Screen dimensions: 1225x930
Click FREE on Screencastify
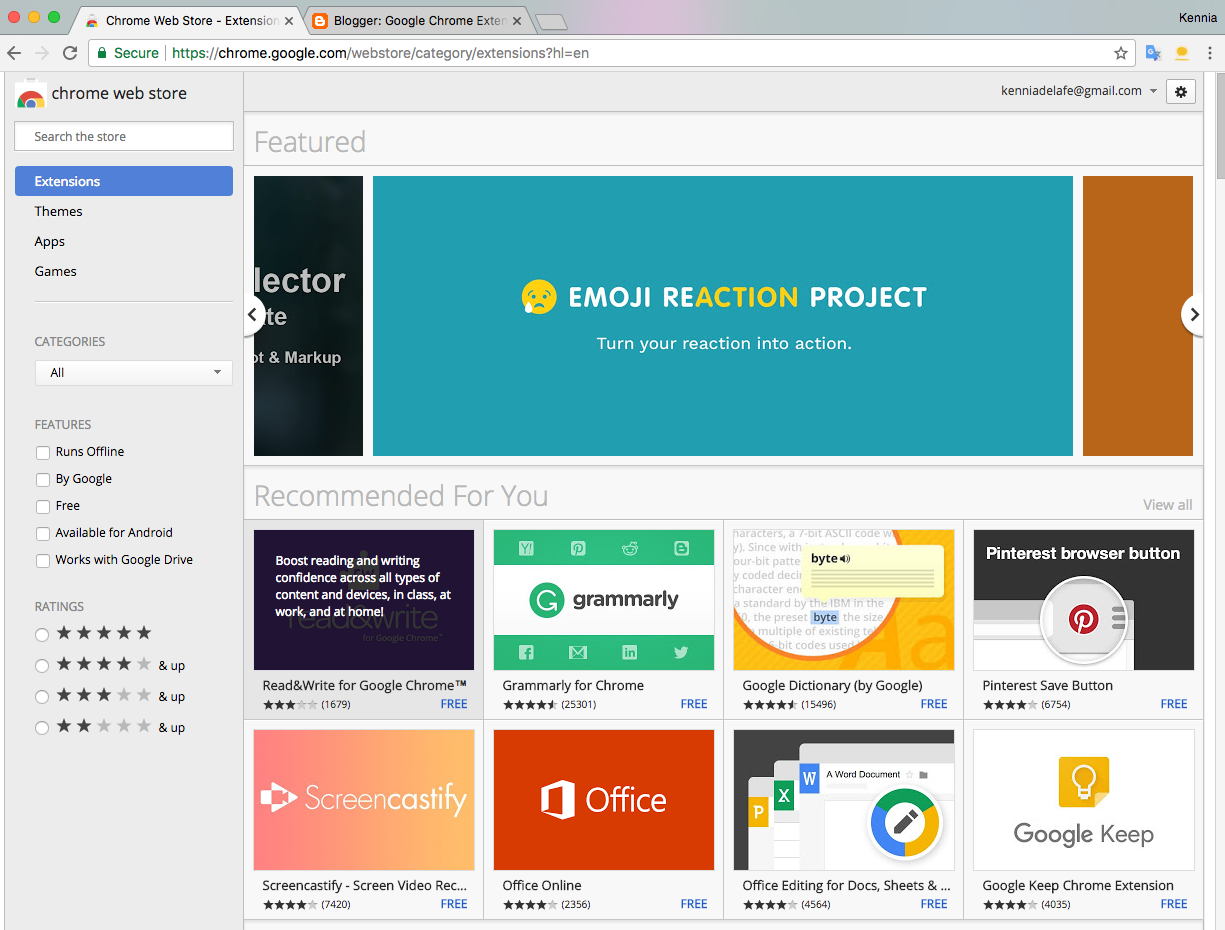pos(454,904)
